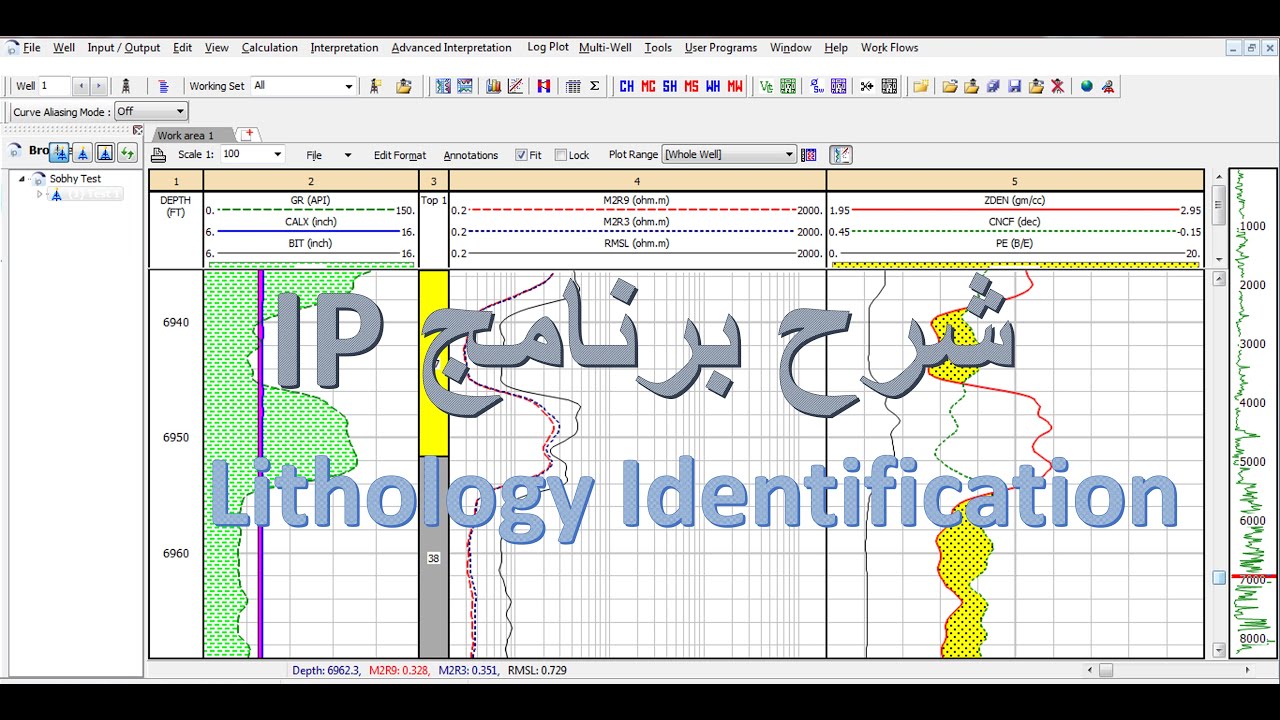This screenshot has height=720, width=1280.
Task: Click the Annotations button
Action: point(471,155)
